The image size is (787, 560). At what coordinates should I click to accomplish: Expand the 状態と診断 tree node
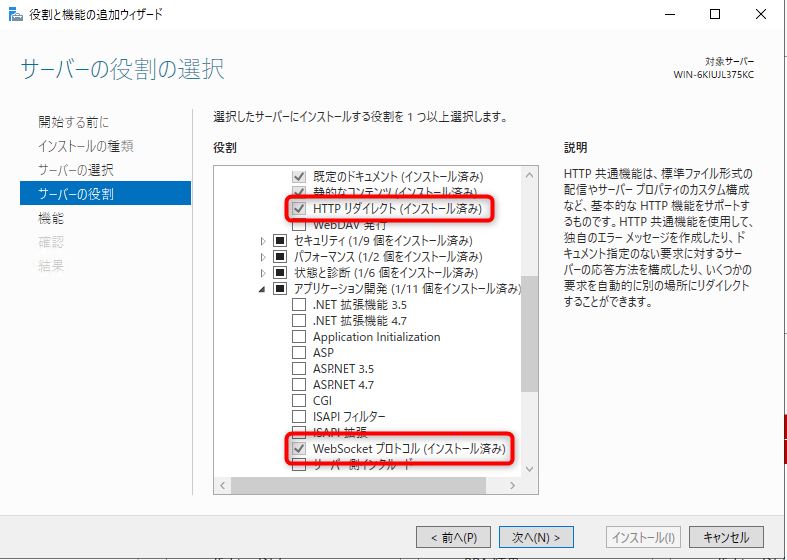pos(264,273)
